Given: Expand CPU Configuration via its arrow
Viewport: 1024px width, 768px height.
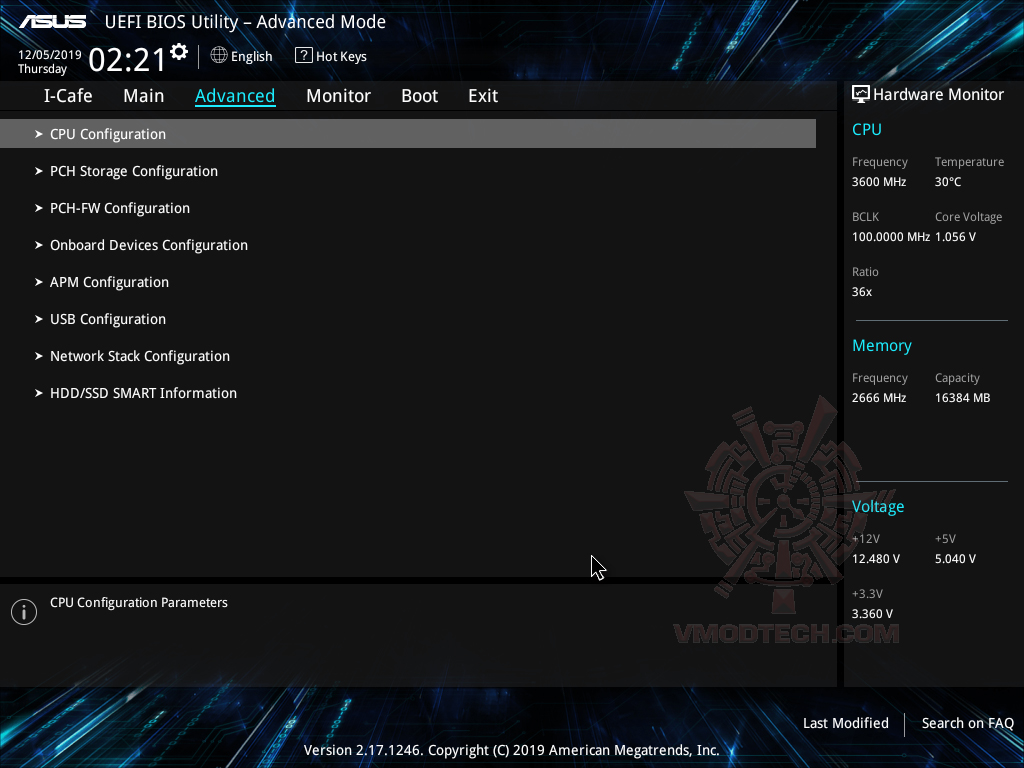Looking at the screenshot, I should coord(38,133).
